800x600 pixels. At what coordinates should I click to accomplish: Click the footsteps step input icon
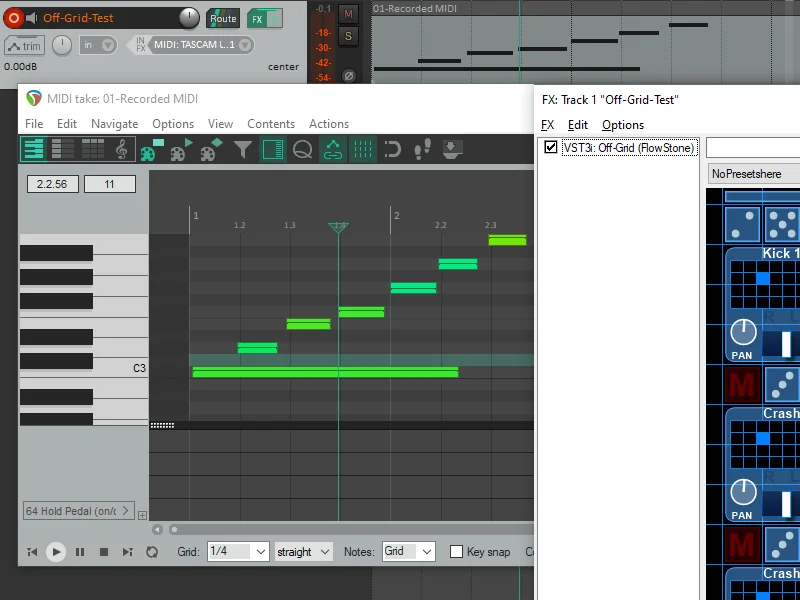point(422,150)
